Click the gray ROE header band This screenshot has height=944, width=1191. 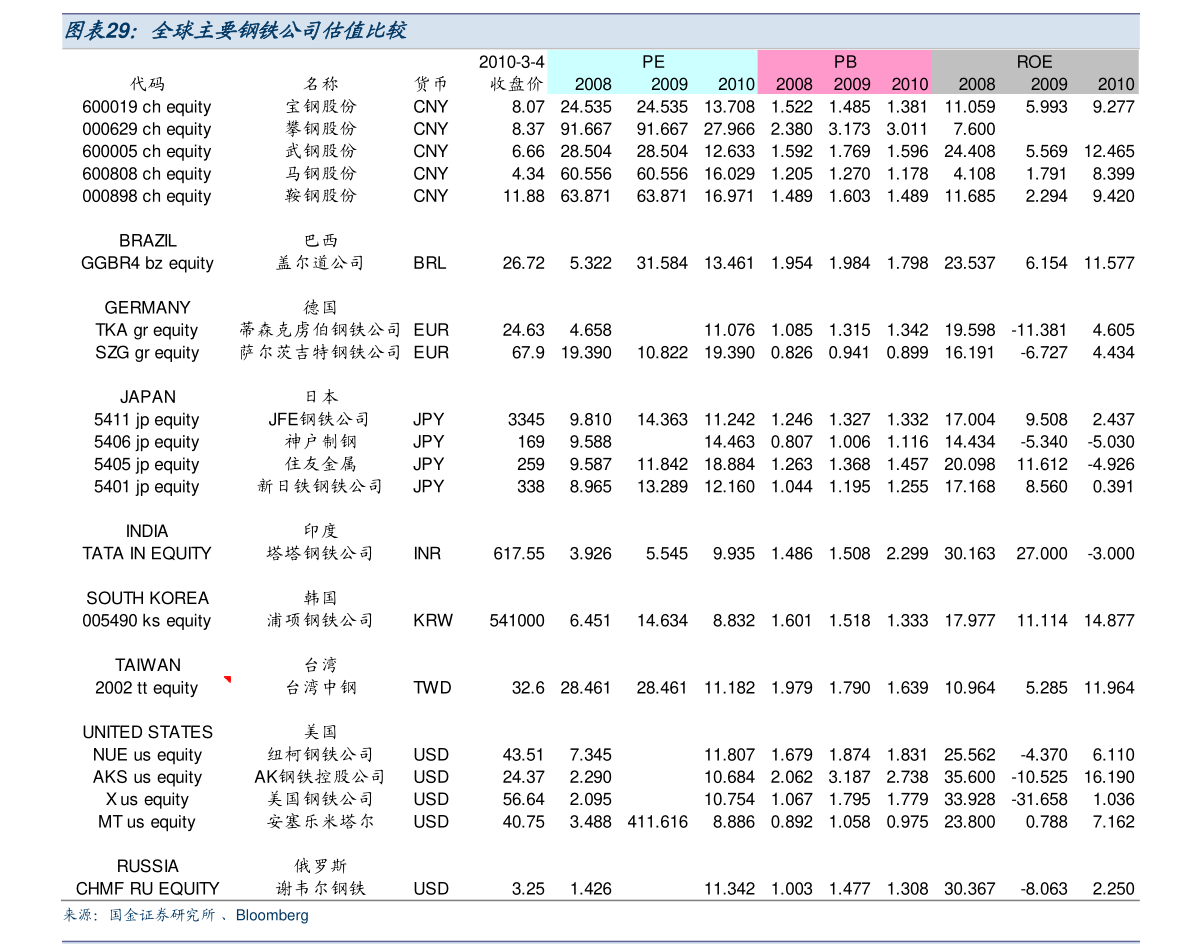point(1034,62)
